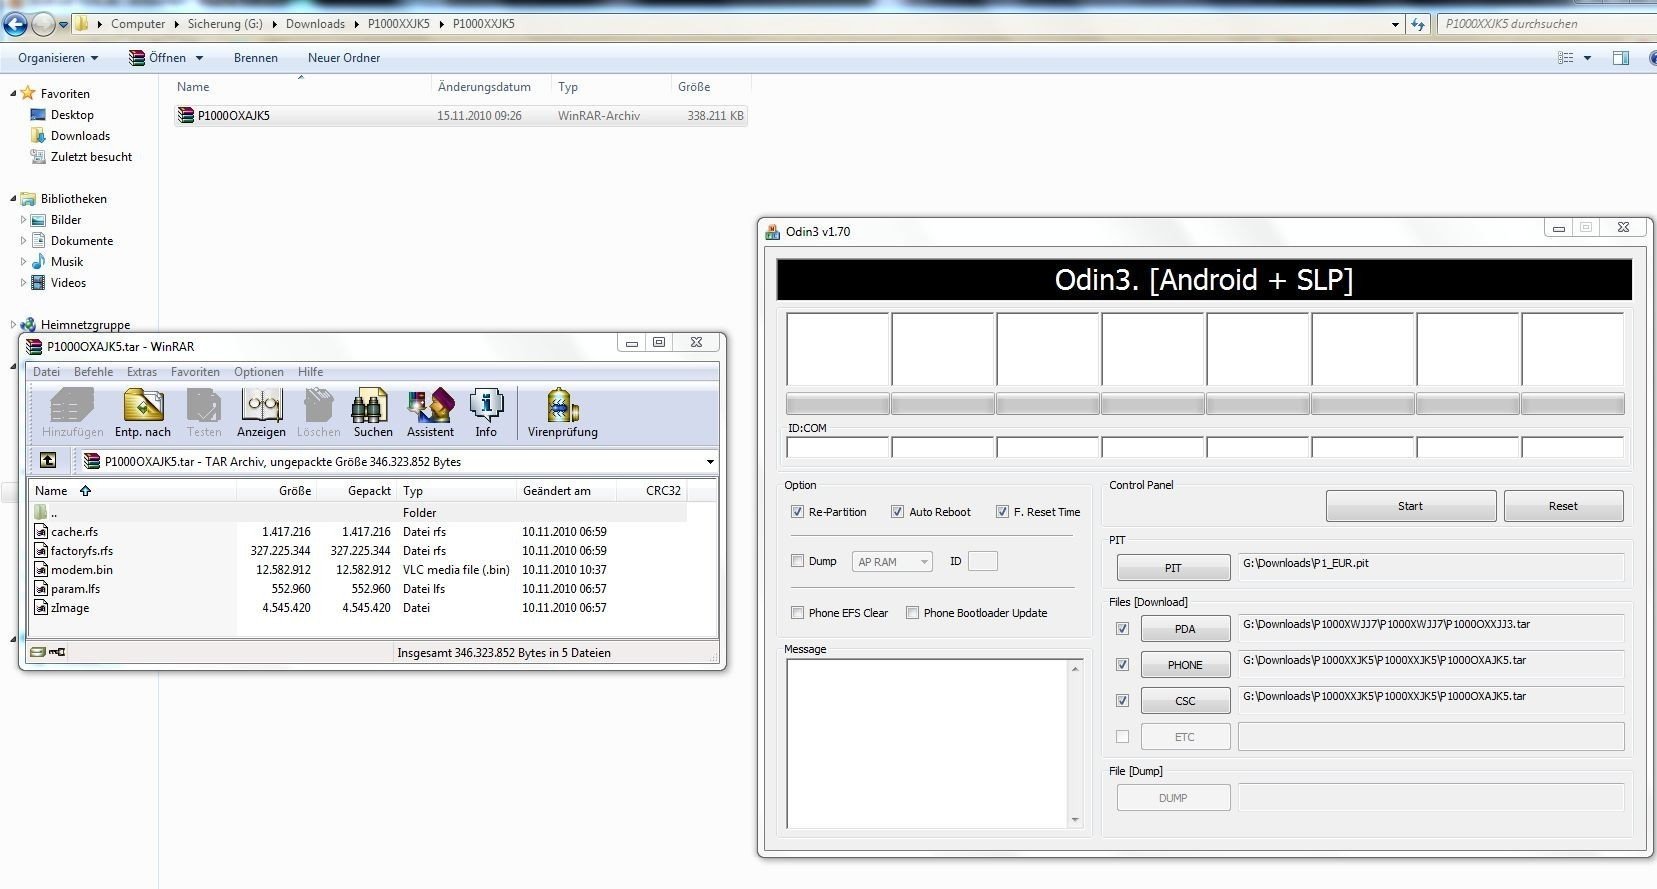Open the Organisieren dropdown menu

58,58
